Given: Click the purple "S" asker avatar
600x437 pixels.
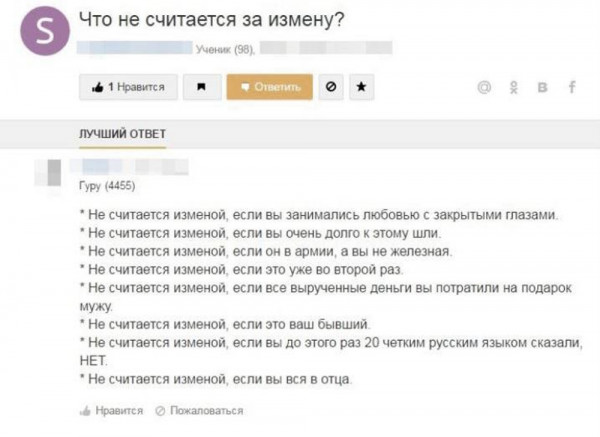Looking at the screenshot, I should click(x=42, y=33).
